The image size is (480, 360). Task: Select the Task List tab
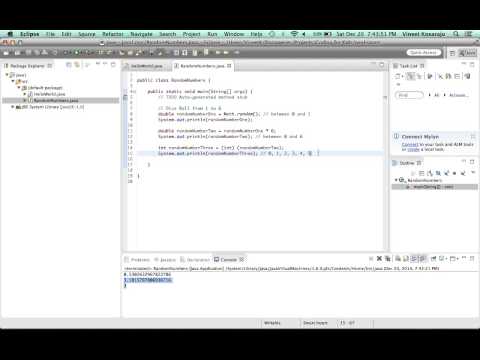409,66
